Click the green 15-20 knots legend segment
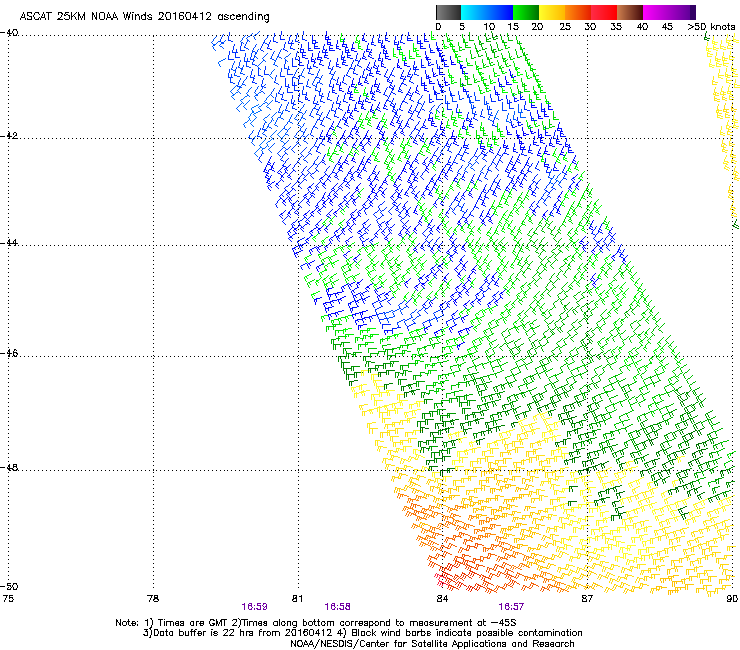This screenshot has height=650, width=740. pyautogui.click(x=526, y=12)
